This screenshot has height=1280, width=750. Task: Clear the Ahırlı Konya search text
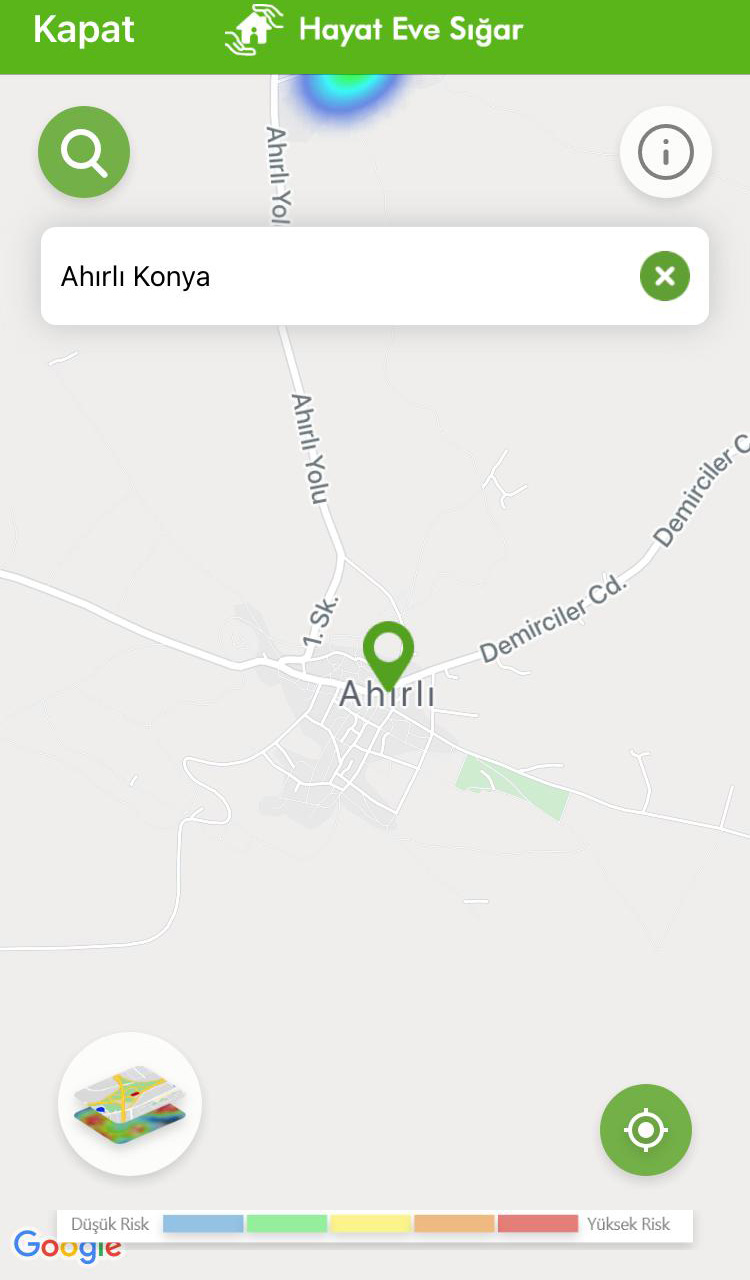coord(665,276)
